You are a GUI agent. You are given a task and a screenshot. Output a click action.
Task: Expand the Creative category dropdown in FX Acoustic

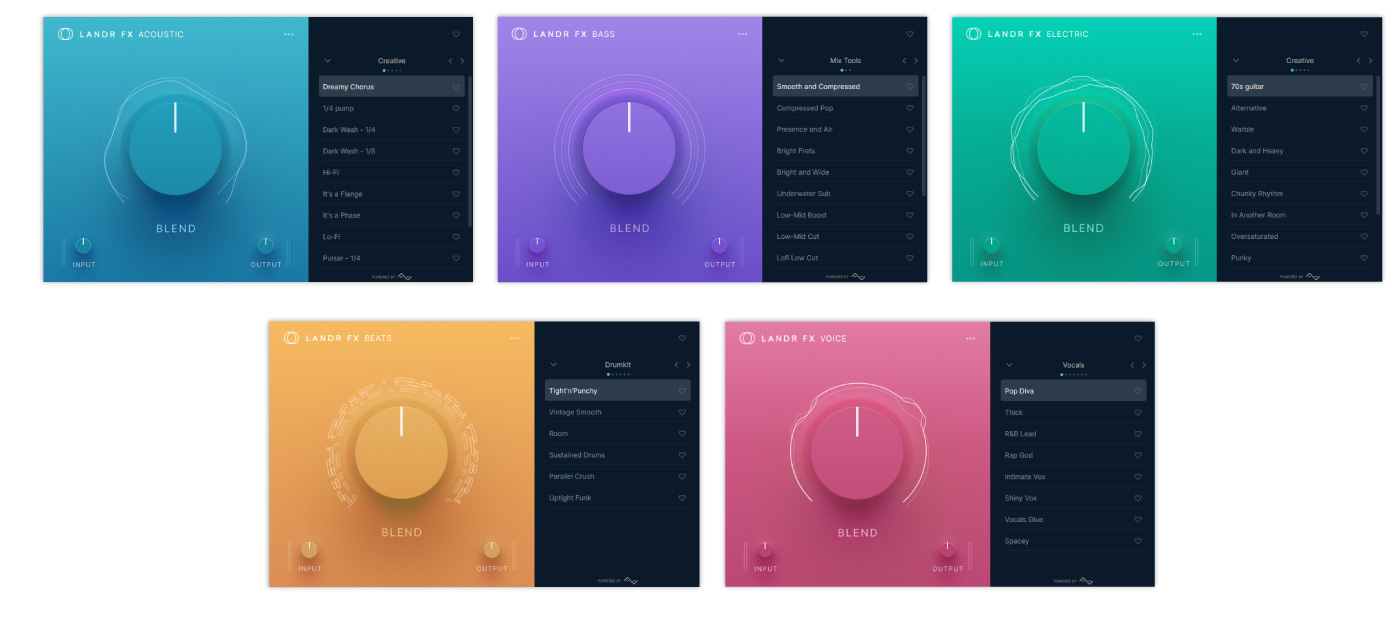(327, 61)
